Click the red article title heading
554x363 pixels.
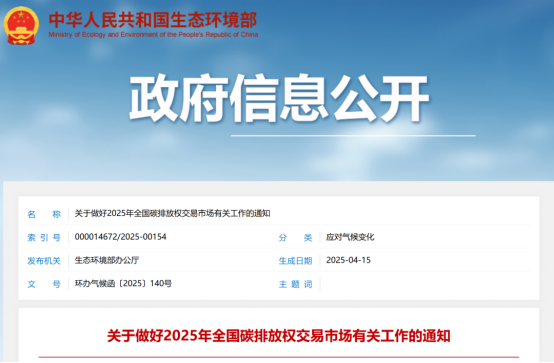[279, 336]
